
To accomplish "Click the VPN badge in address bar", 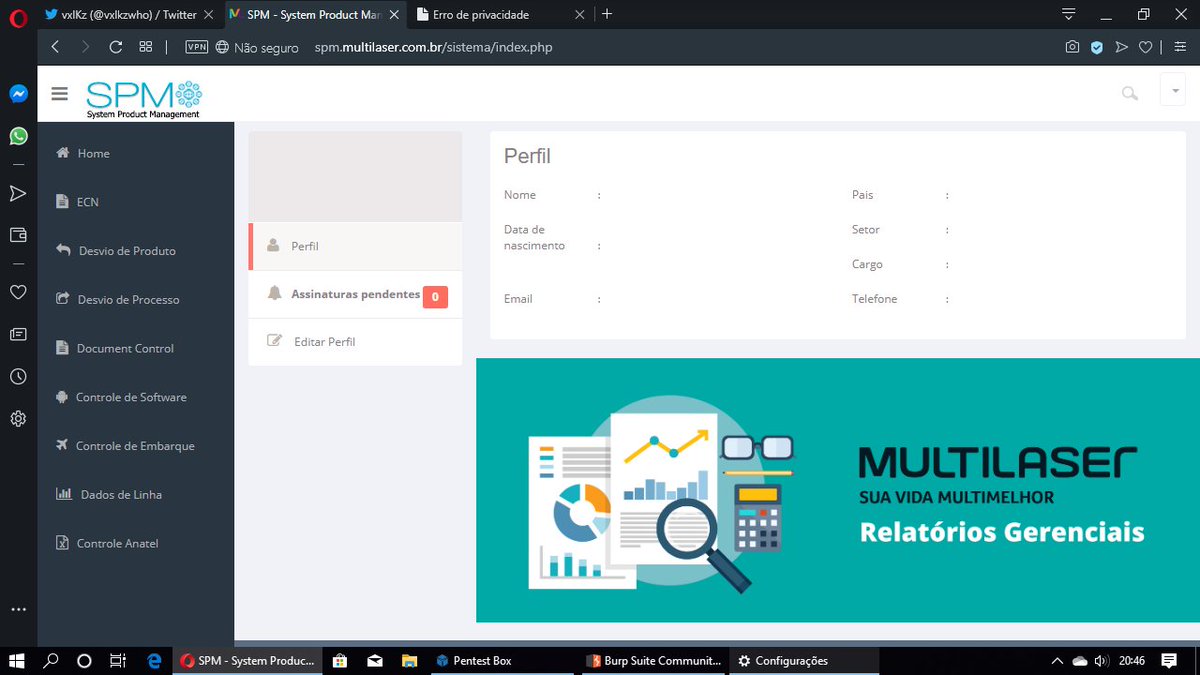I will (197, 47).
